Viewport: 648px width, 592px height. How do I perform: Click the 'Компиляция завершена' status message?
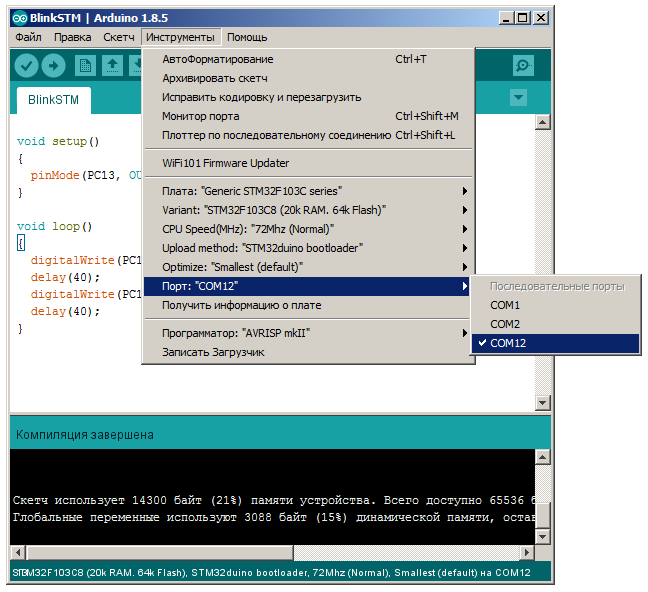[x=85, y=435]
